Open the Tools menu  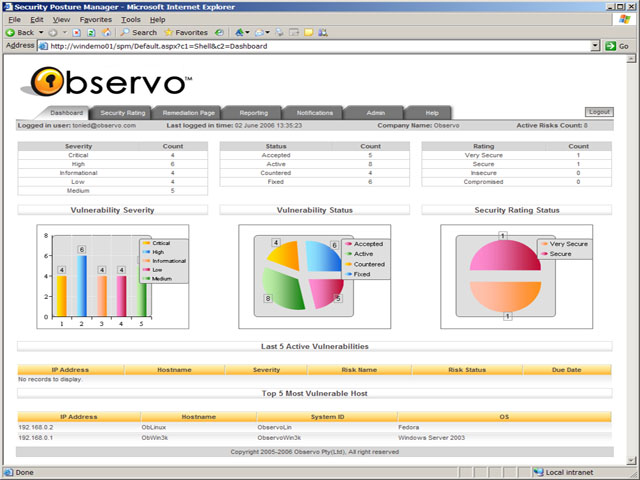pyautogui.click(x=131, y=20)
